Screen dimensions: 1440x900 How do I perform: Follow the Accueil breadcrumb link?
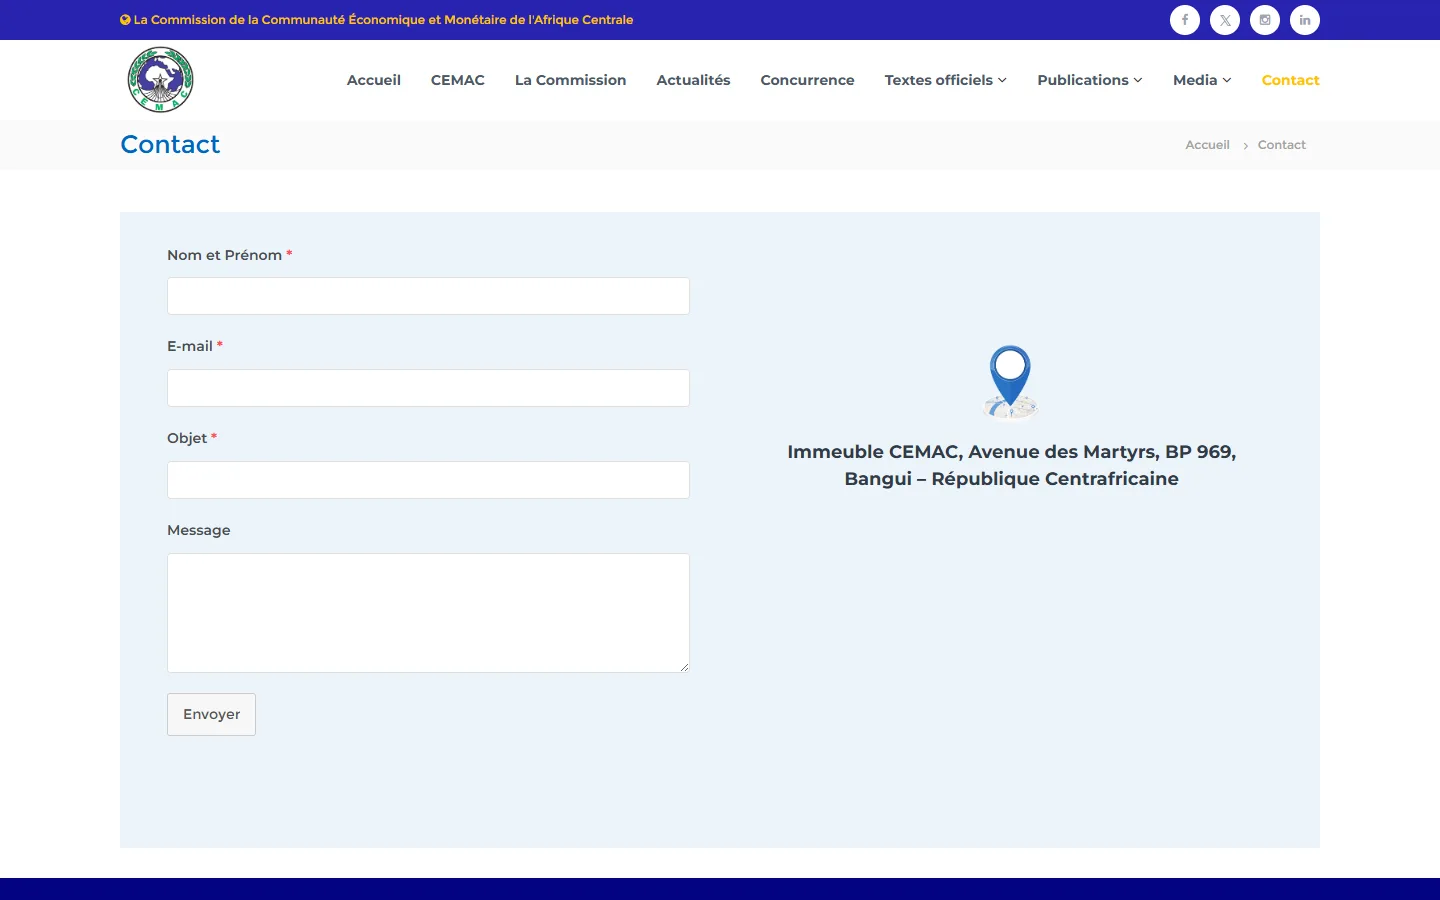[1207, 145]
